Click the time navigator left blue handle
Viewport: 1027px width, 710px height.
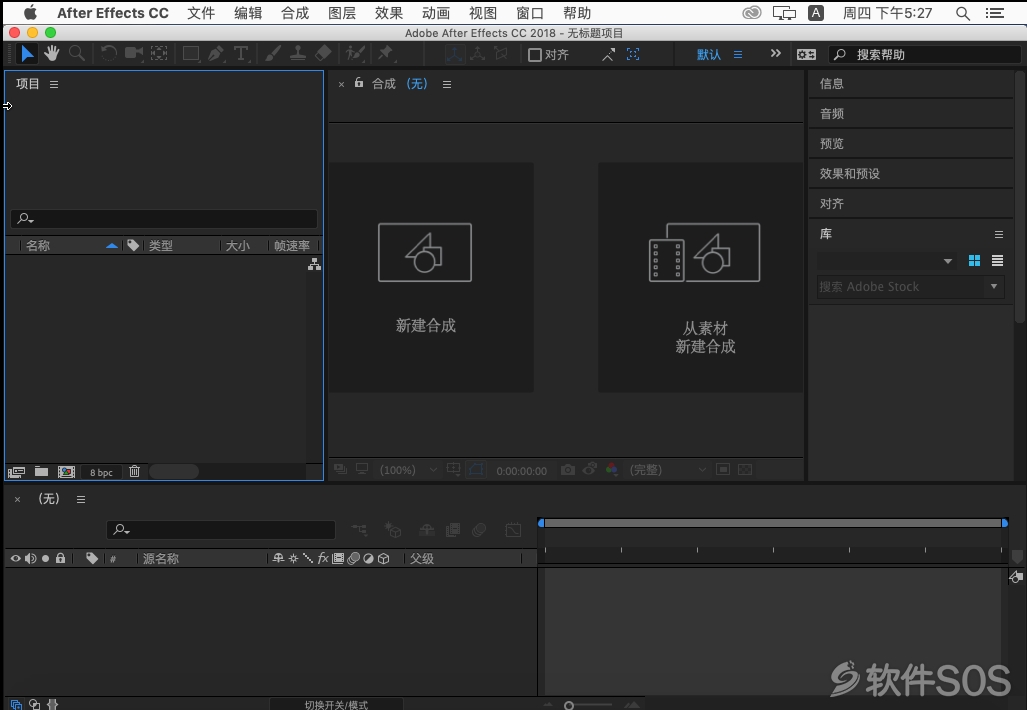pos(541,523)
